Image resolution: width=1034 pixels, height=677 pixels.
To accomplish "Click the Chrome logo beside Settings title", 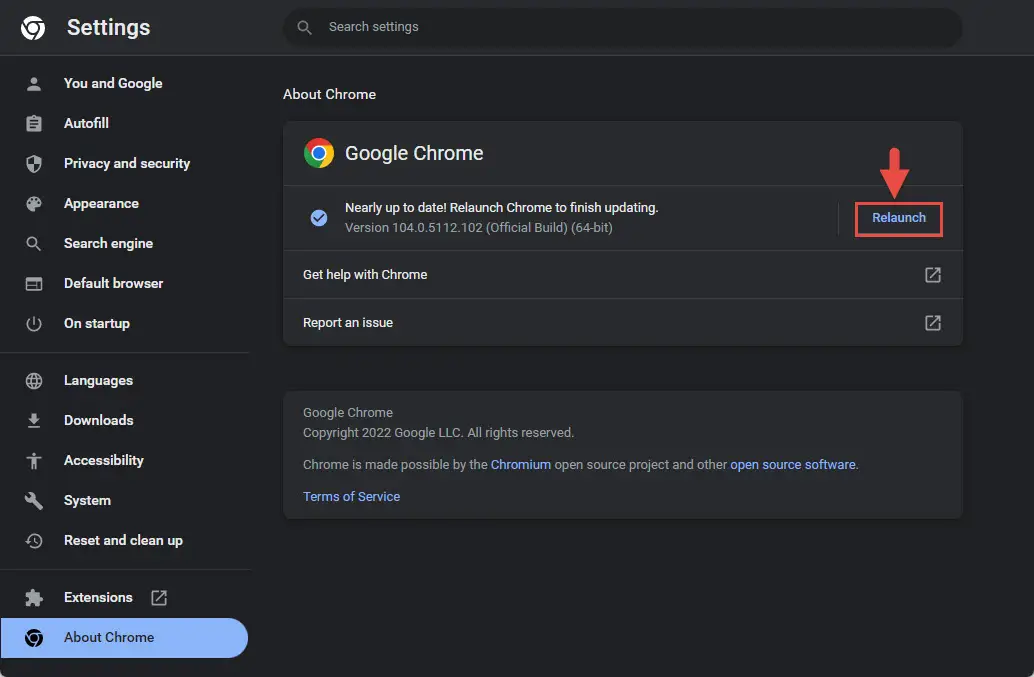I will tap(33, 28).
